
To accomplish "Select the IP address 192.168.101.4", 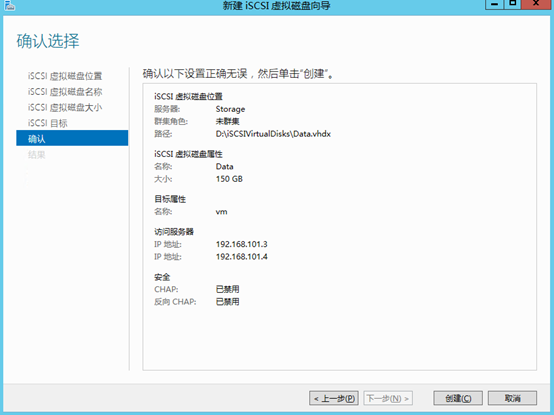I will (x=242, y=256).
